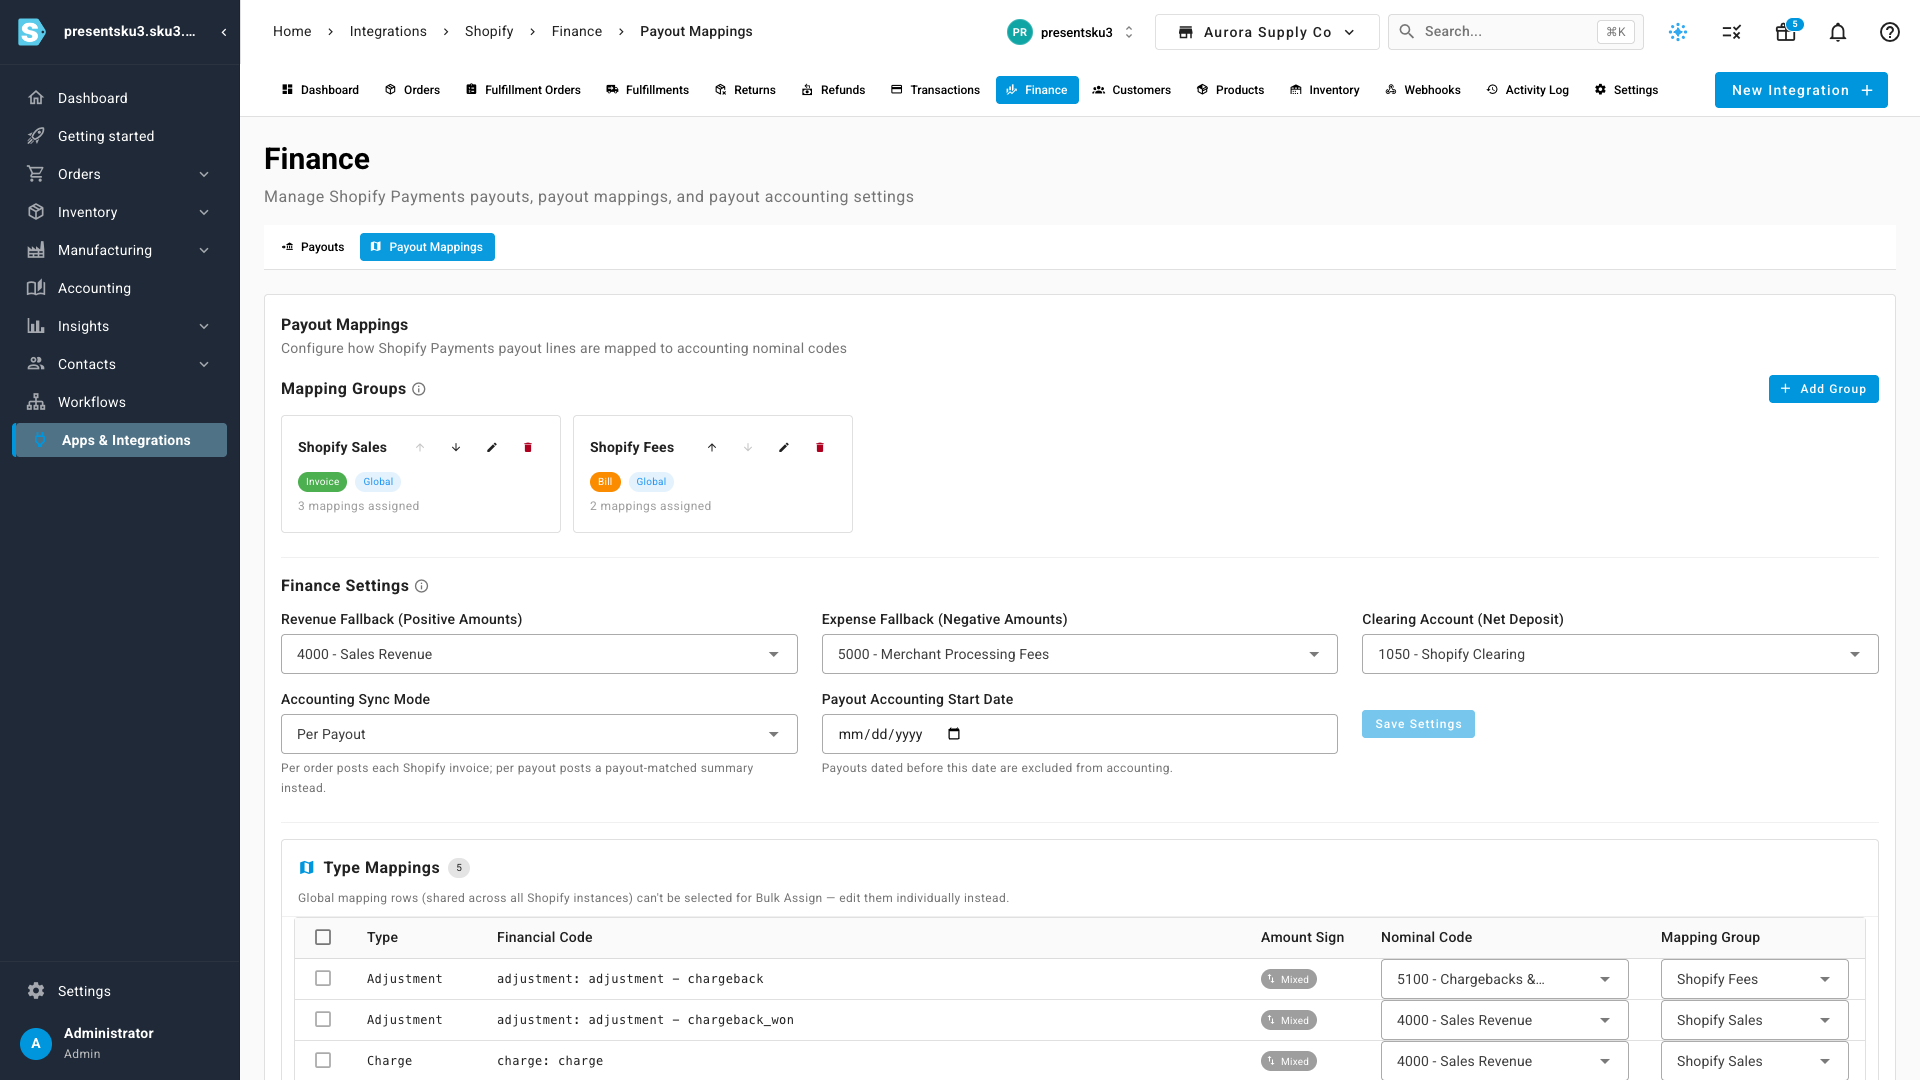This screenshot has width=1920, height=1080.
Task: Open the Transactions tab
Action: point(935,90)
